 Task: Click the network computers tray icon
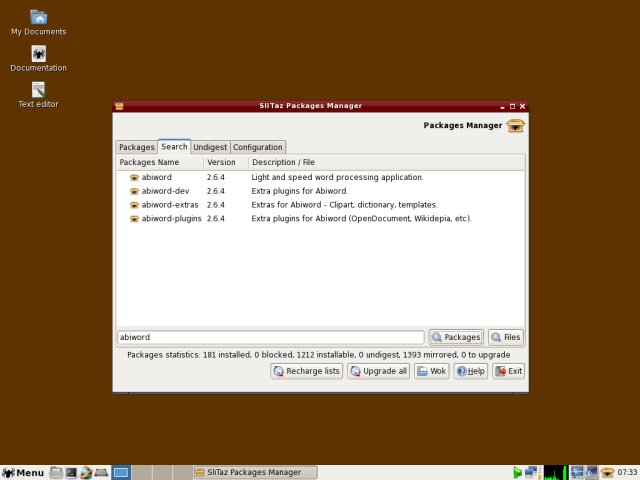pos(531,472)
